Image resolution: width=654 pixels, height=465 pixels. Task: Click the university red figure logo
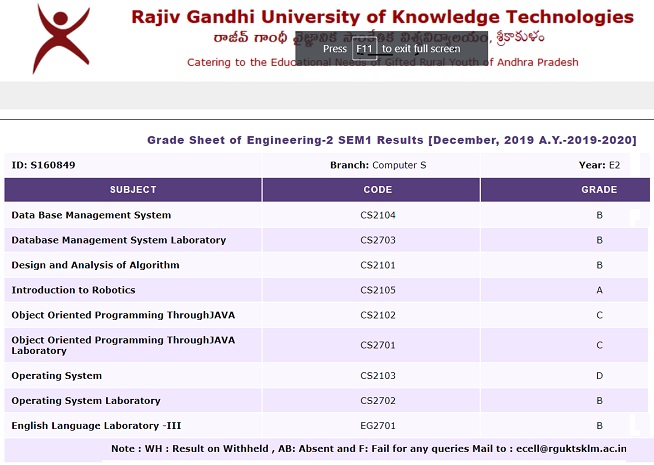click(61, 39)
